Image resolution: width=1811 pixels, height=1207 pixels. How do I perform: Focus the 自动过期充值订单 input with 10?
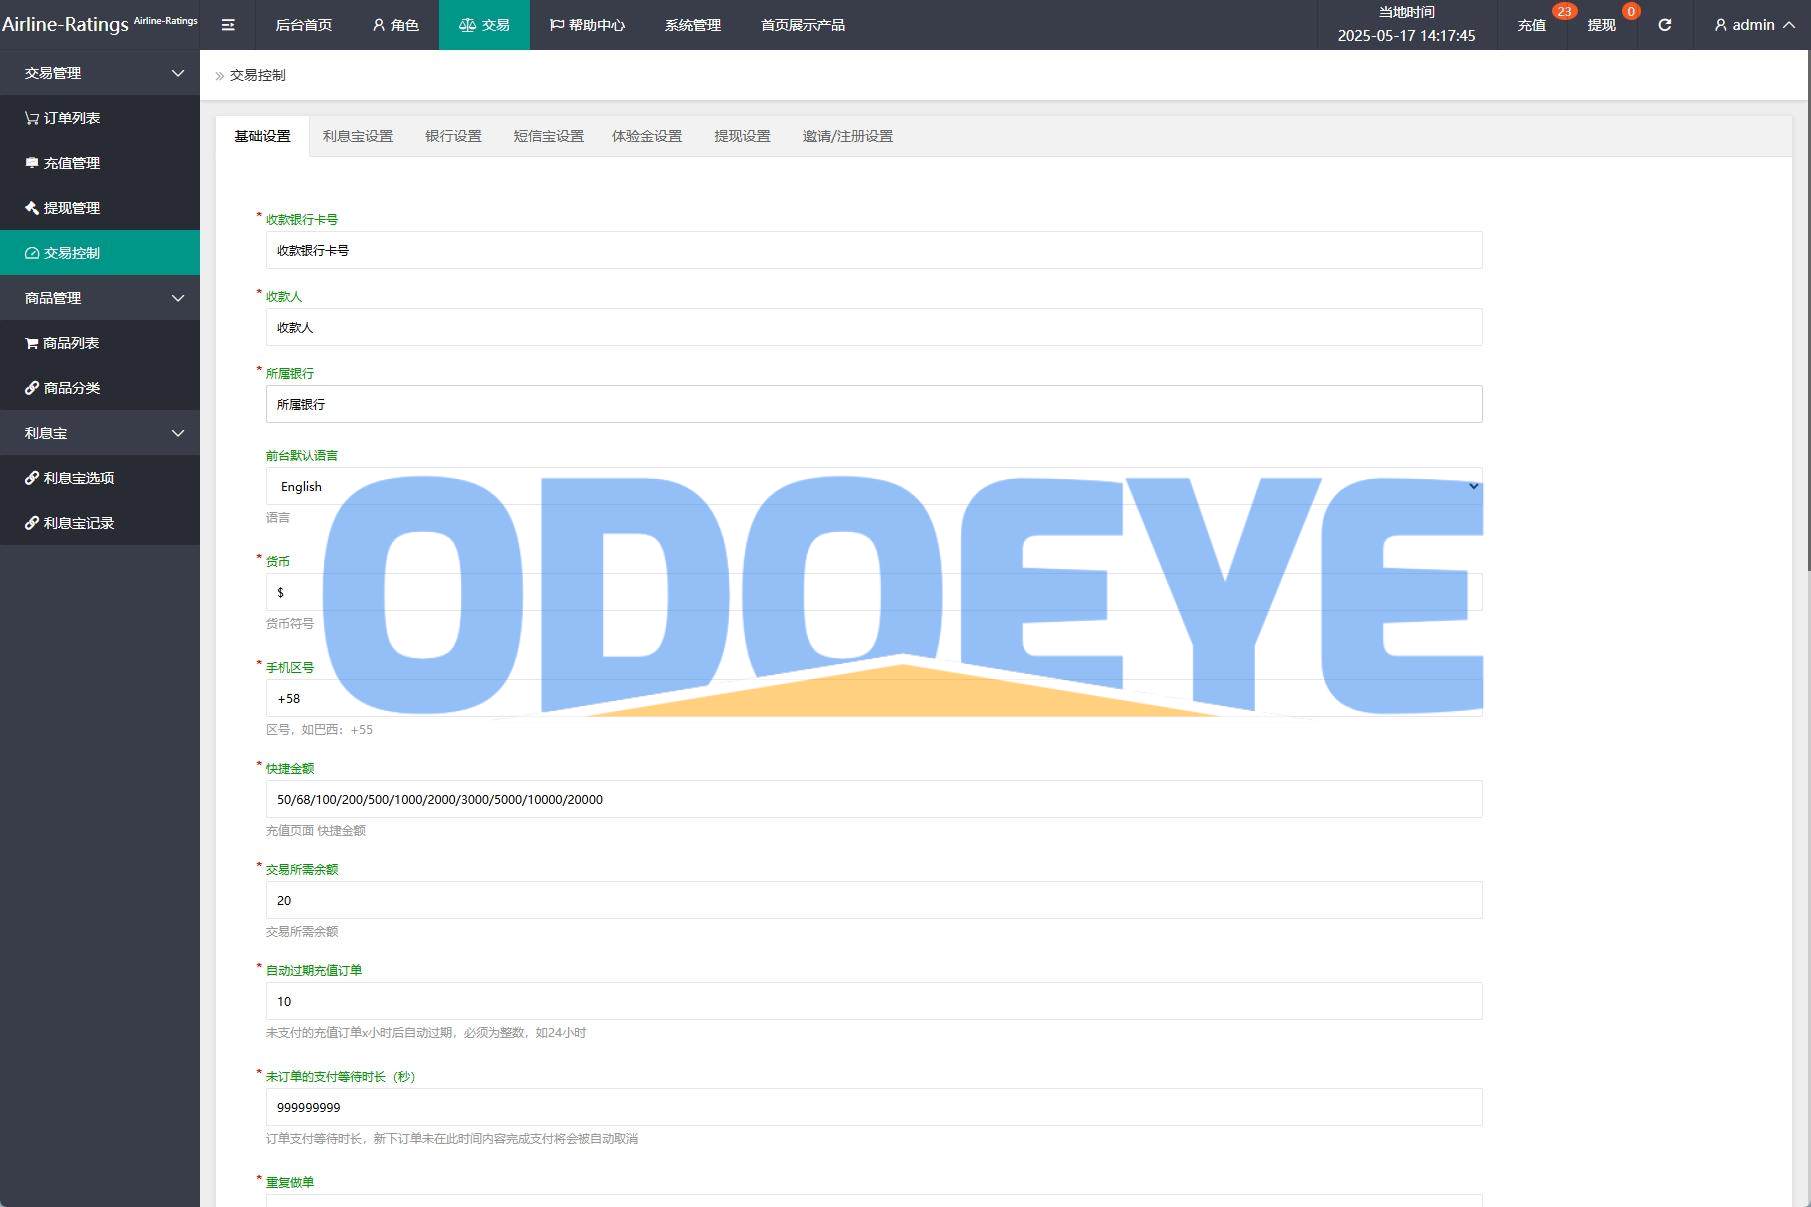click(x=873, y=1001)
